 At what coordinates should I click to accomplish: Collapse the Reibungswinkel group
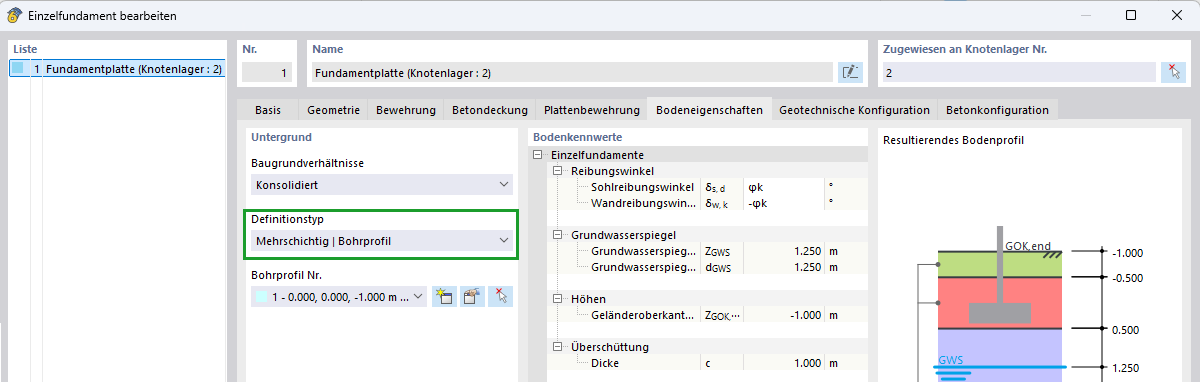click(x=557, y=171)
